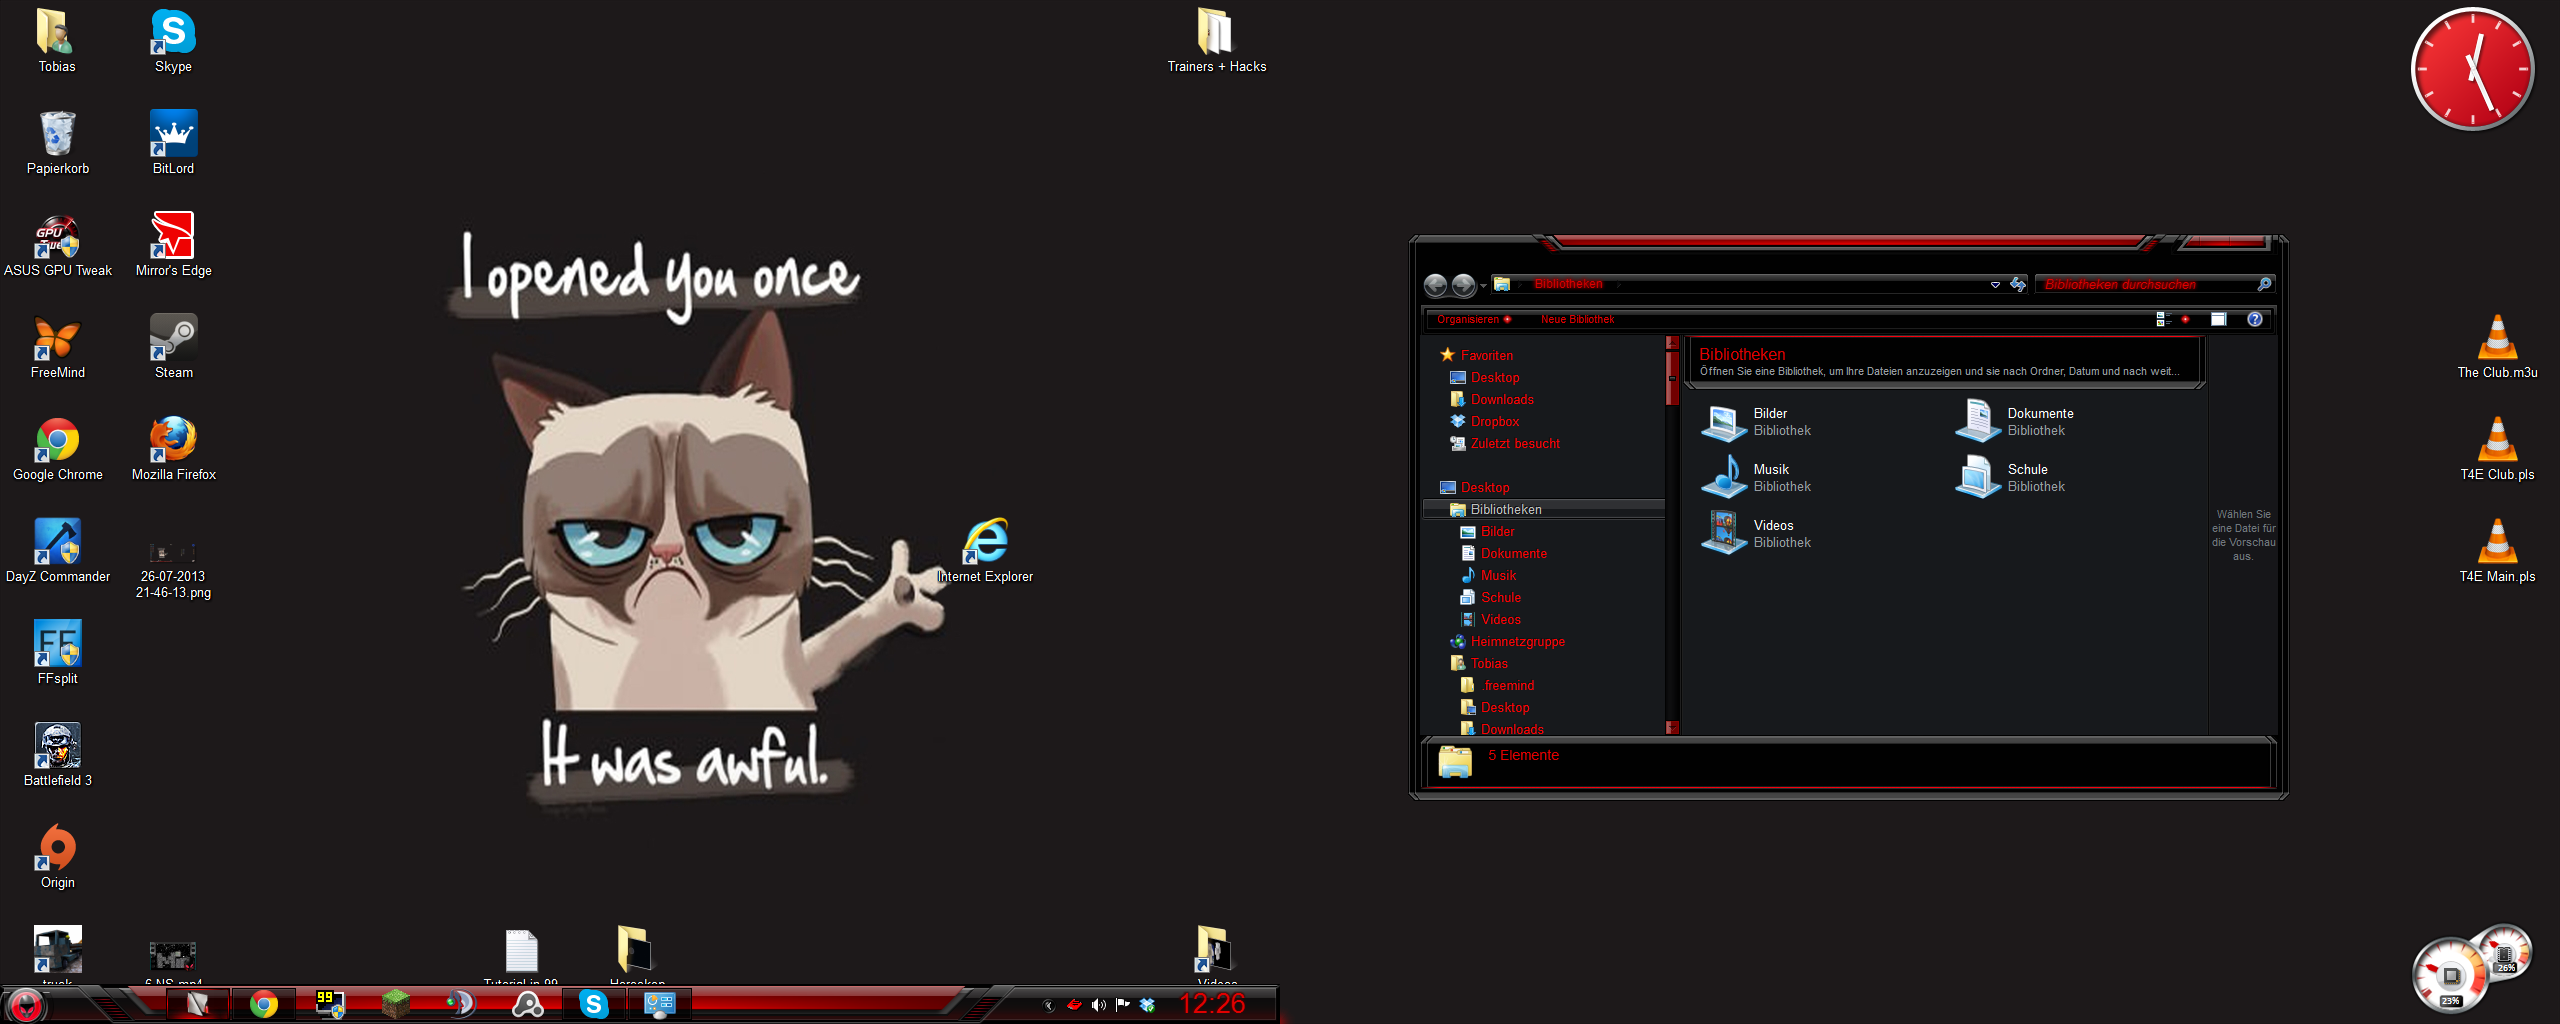
Task: Open Heimnetzgruppe in the navigation tree
Action: pyautogui.click(x=1507, y=641)
